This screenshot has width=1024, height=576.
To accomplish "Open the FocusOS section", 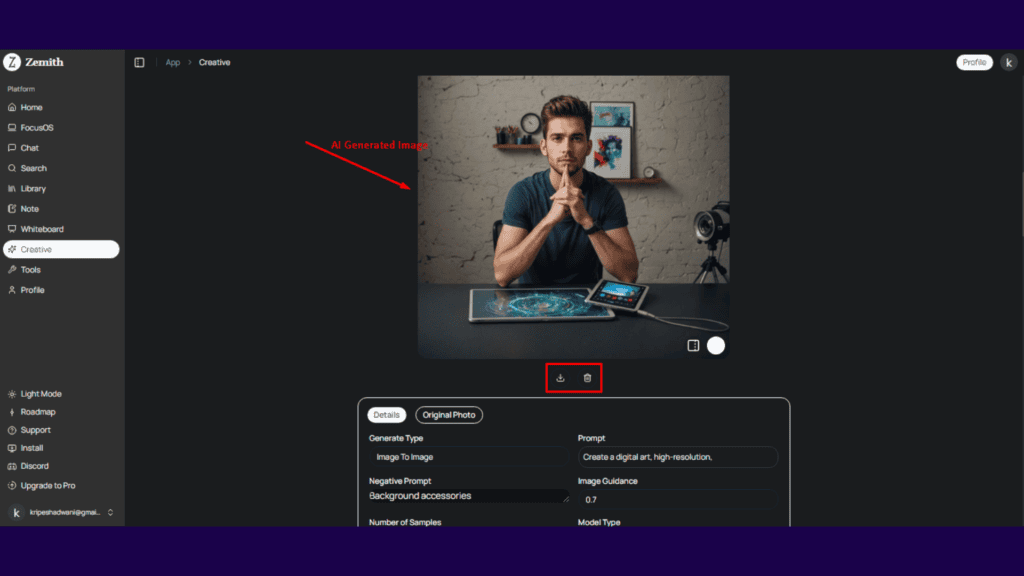I will [37, 127].
